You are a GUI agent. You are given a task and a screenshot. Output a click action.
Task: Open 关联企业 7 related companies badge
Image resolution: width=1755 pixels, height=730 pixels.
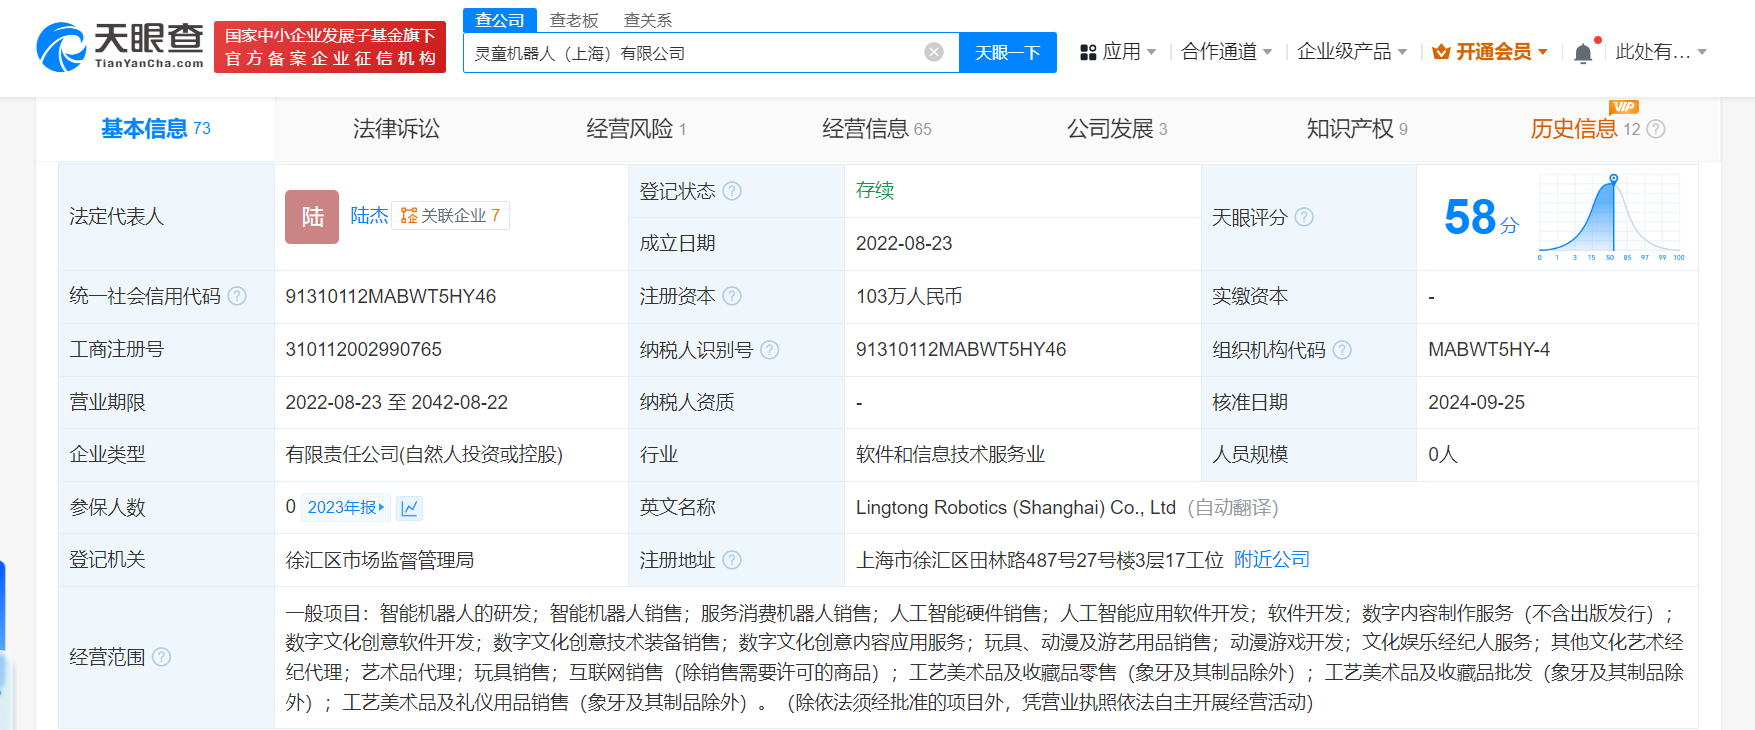pyautogui.click(x=450, y=215)
